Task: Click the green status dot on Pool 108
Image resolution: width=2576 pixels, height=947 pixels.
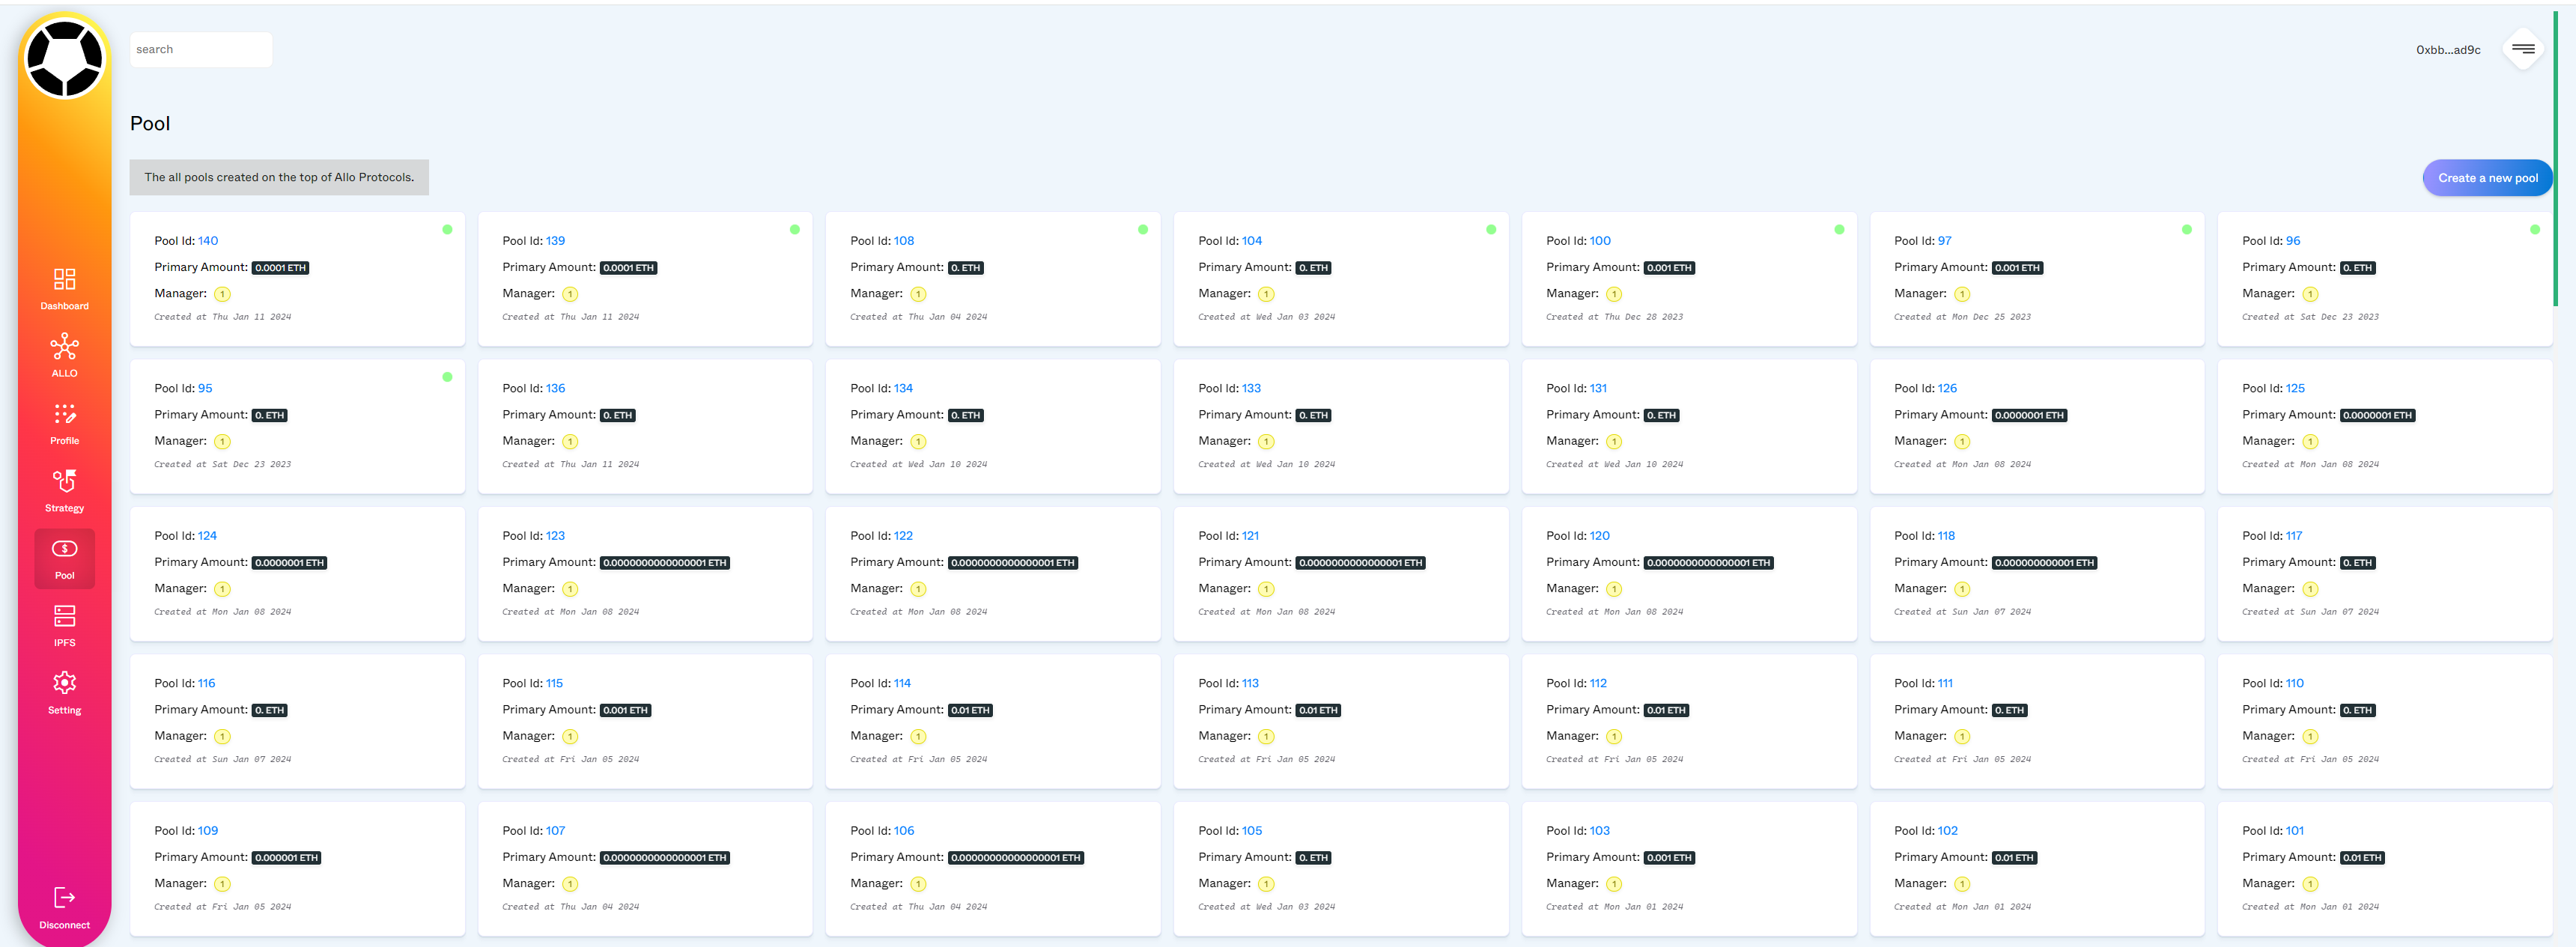Action: click(x=1142, y=230)
